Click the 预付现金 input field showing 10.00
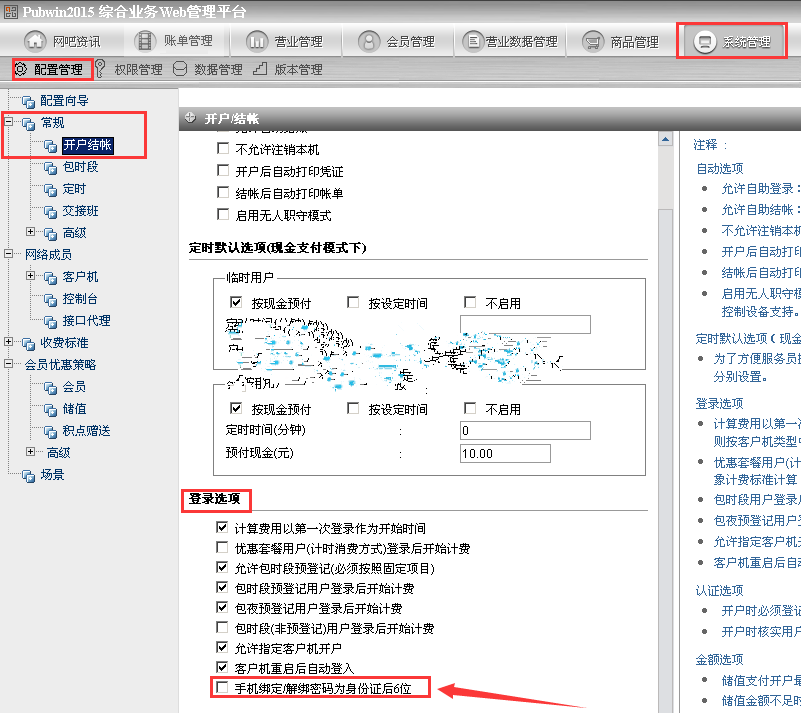Screen dimensions: 801x713 click(505, 454)
